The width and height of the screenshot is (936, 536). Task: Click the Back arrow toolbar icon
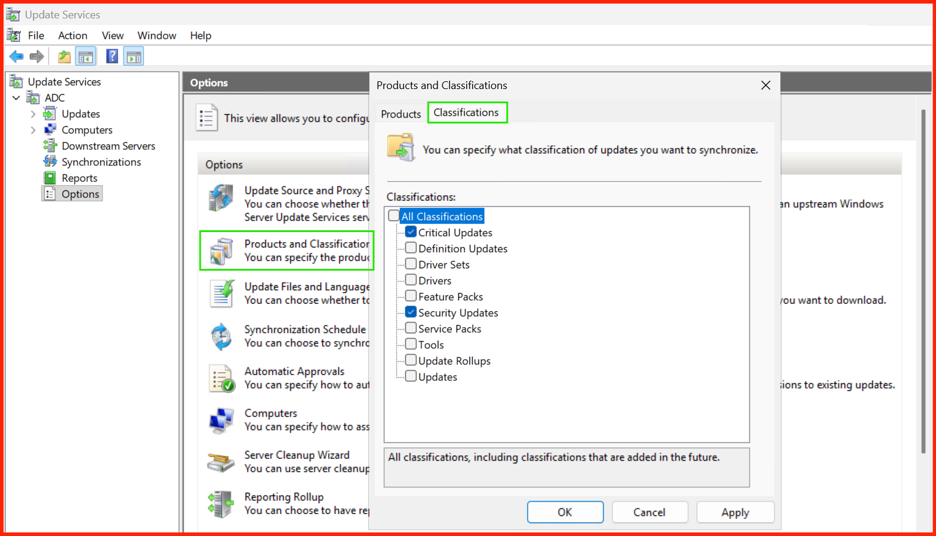(x=17, y=57)
